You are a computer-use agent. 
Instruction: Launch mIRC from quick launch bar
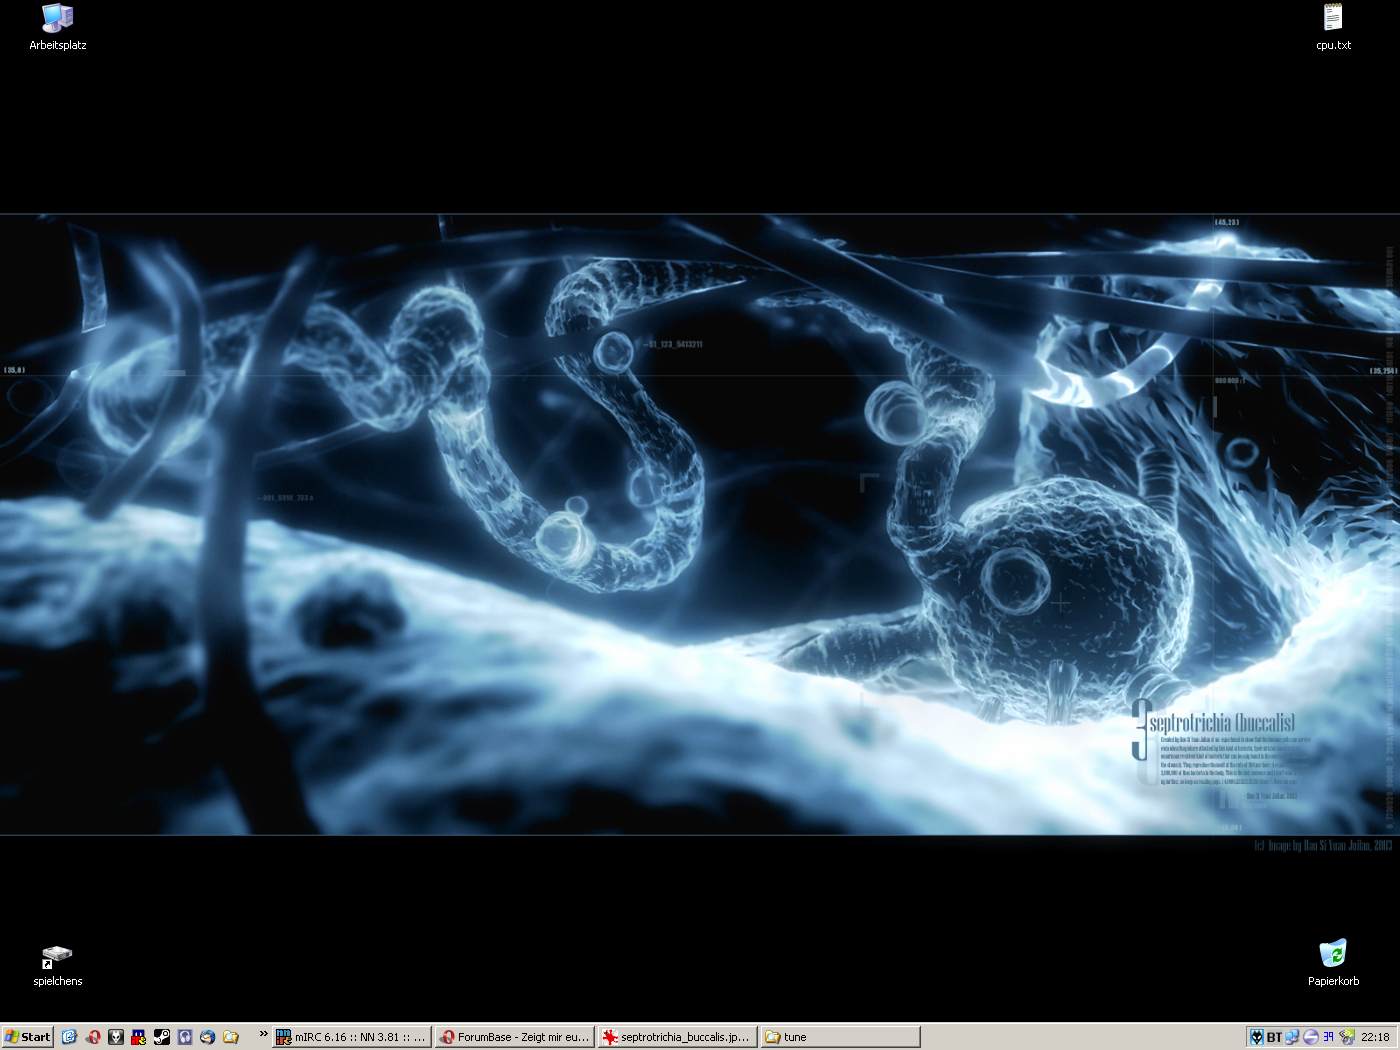[138, 1037]
